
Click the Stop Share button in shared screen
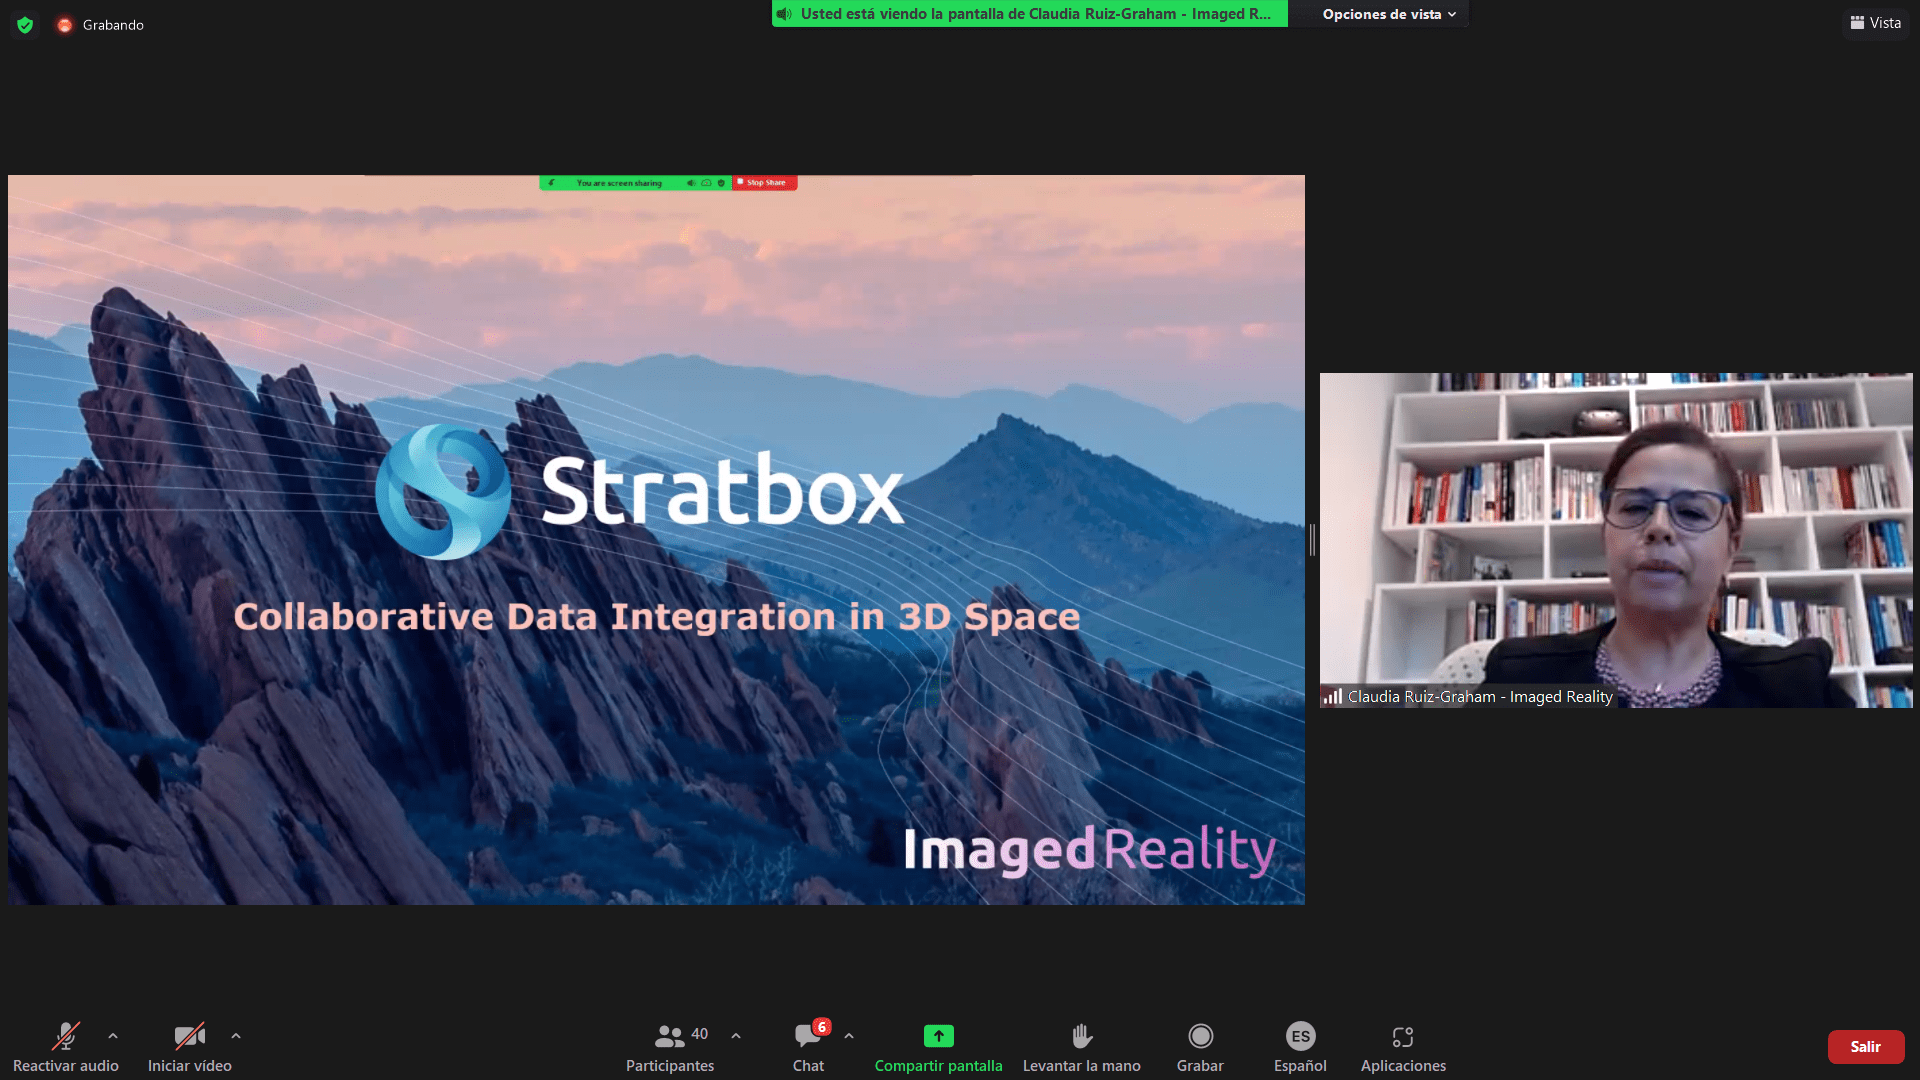[765, 183]
